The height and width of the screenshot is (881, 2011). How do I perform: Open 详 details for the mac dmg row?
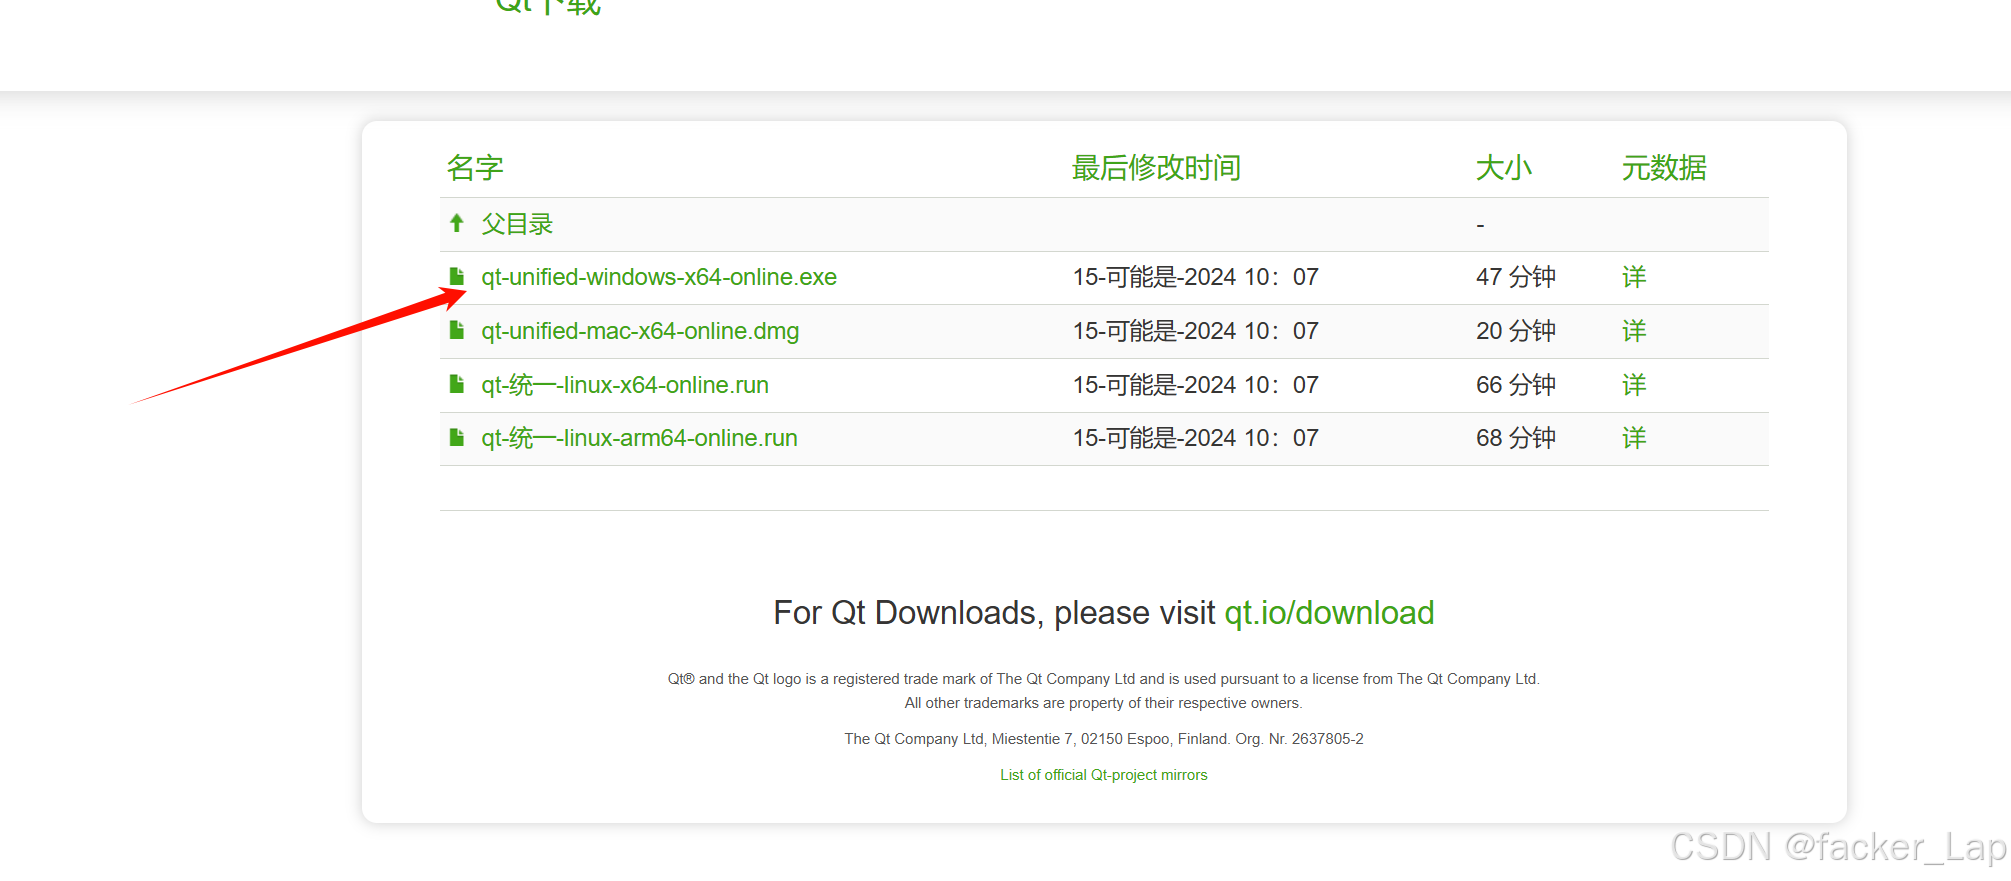1634,331
